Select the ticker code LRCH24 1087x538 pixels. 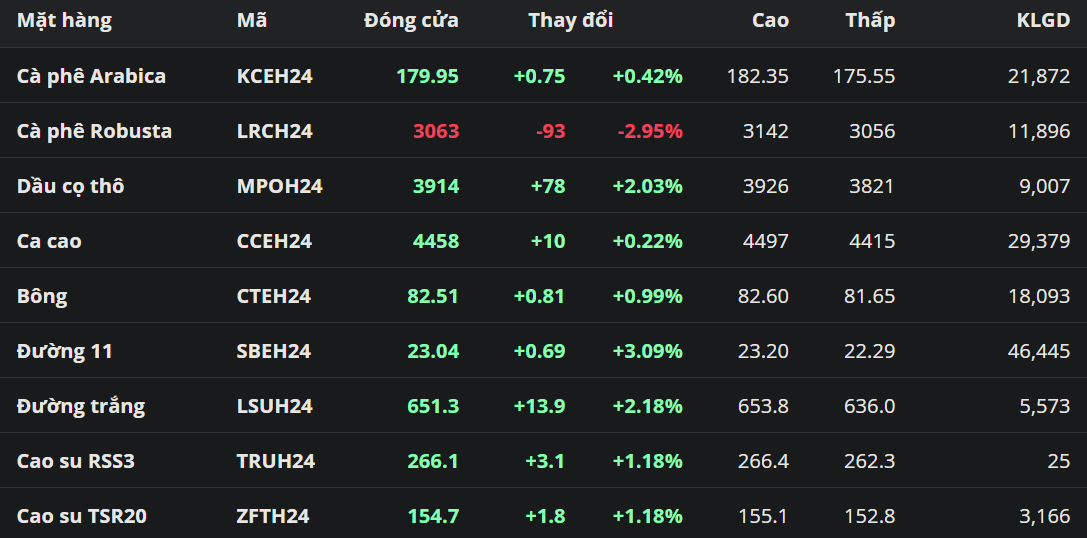[x=274, y=131]
